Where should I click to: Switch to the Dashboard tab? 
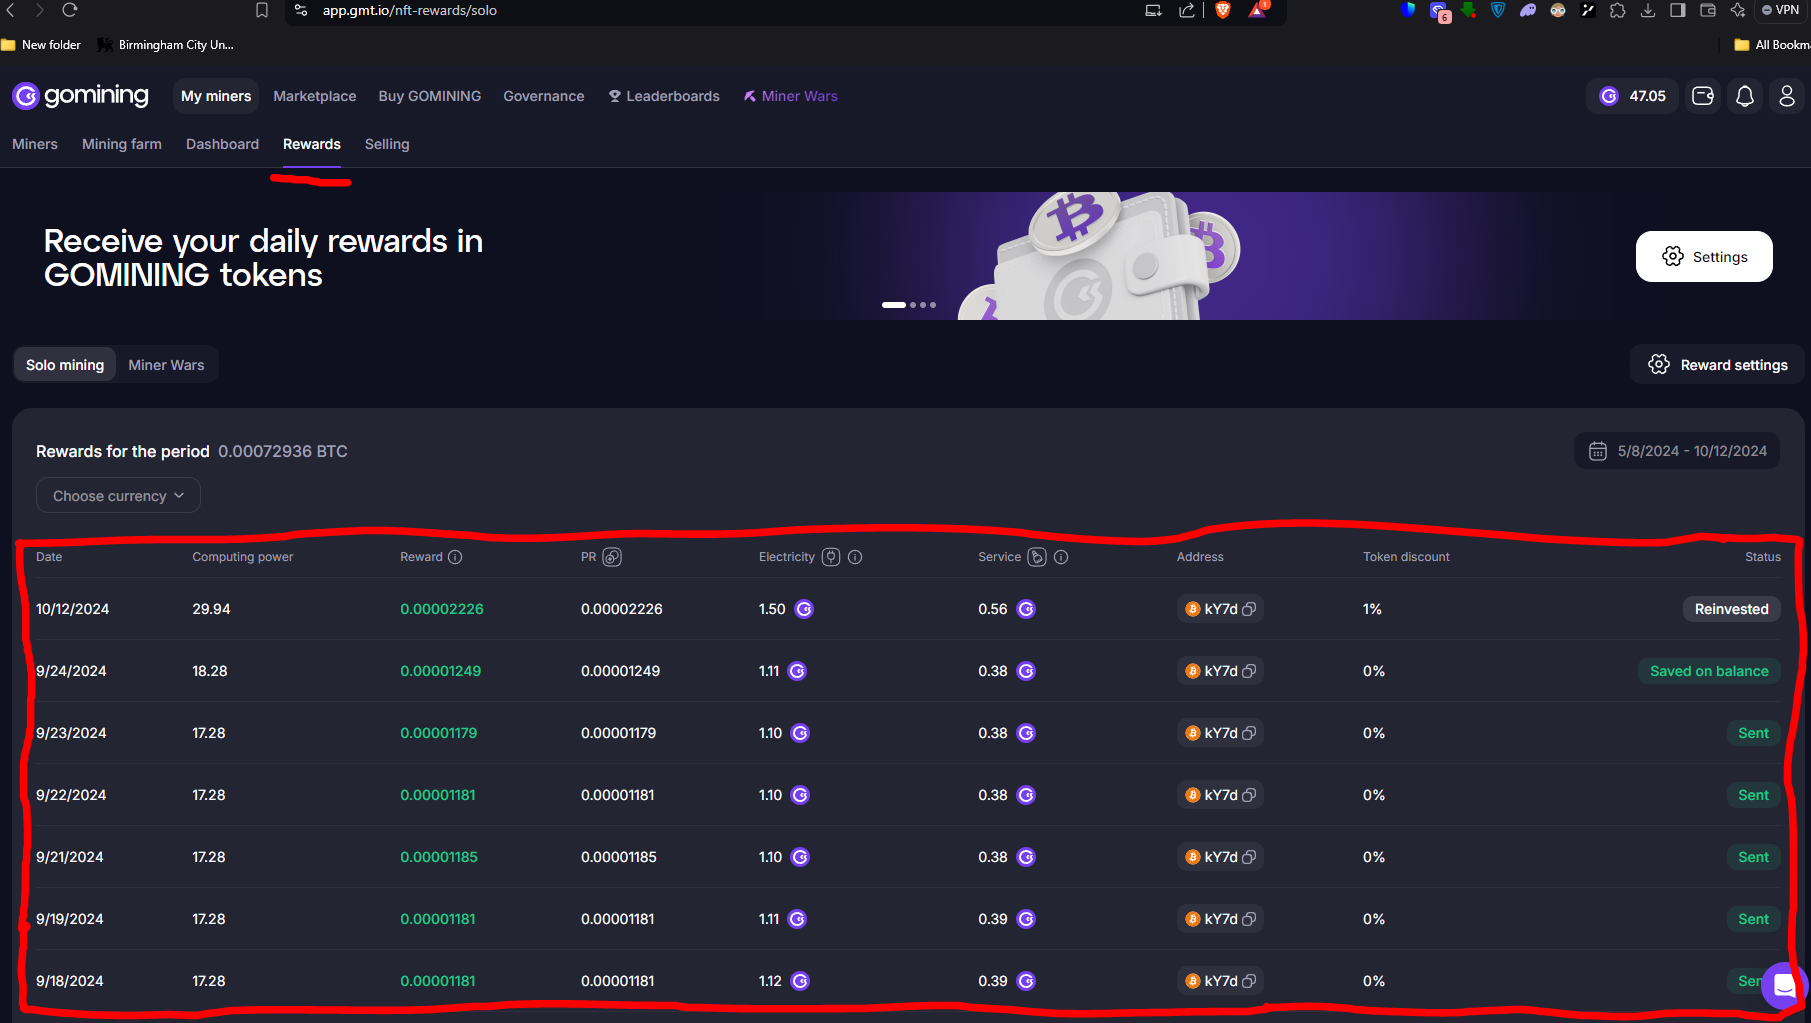222,144
